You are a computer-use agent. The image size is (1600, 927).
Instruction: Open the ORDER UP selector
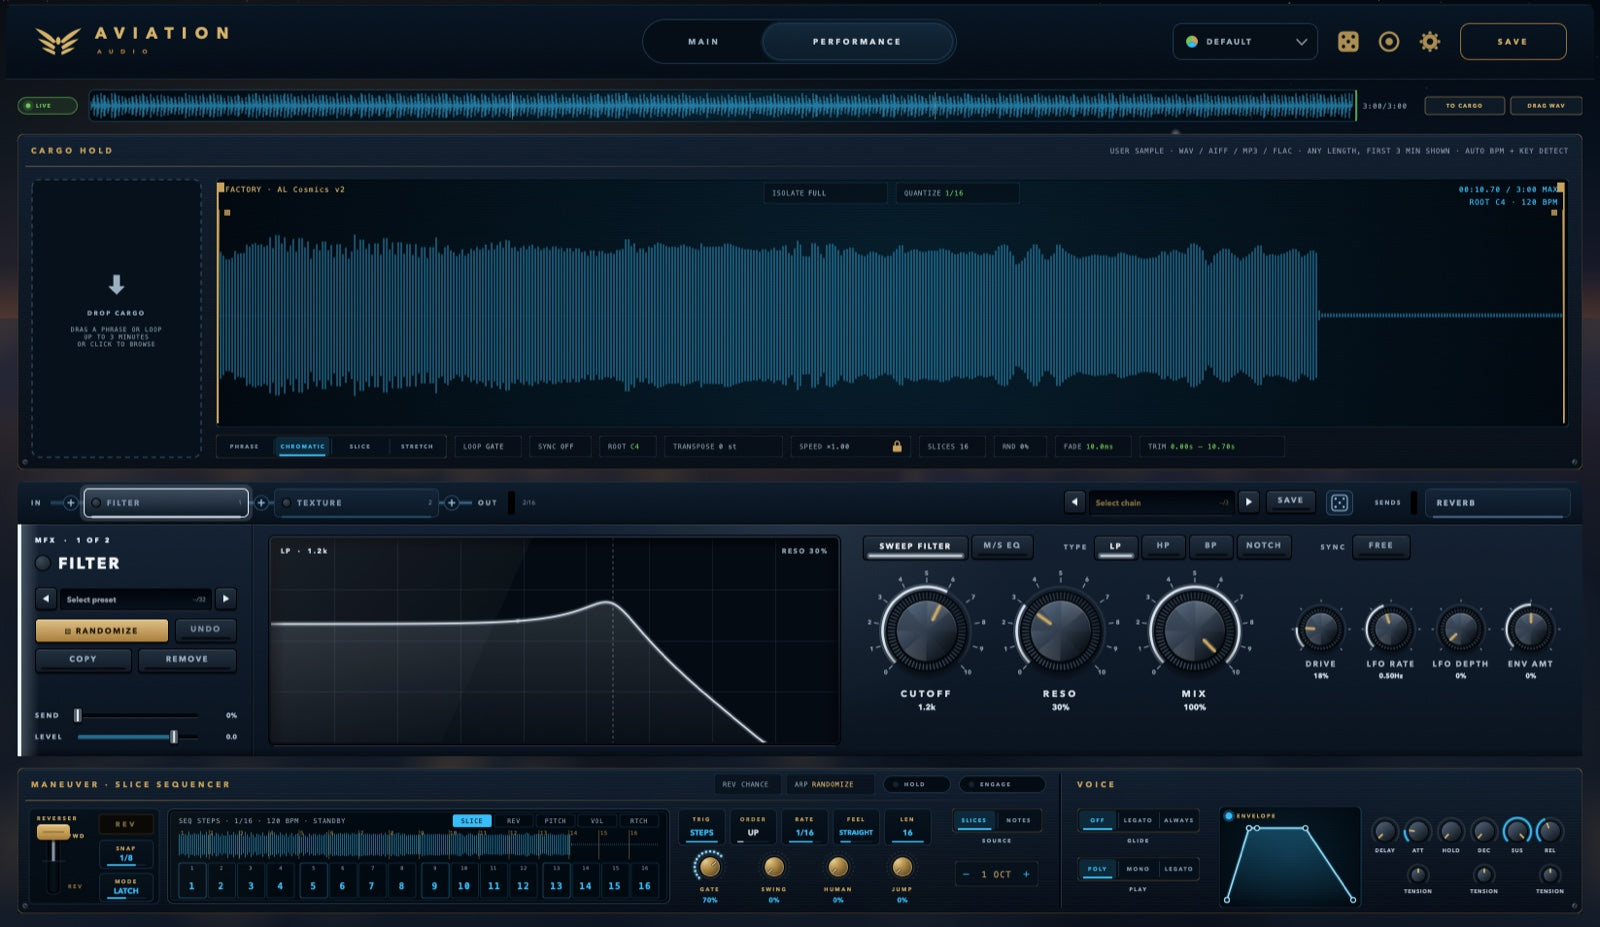click(753, 826)
